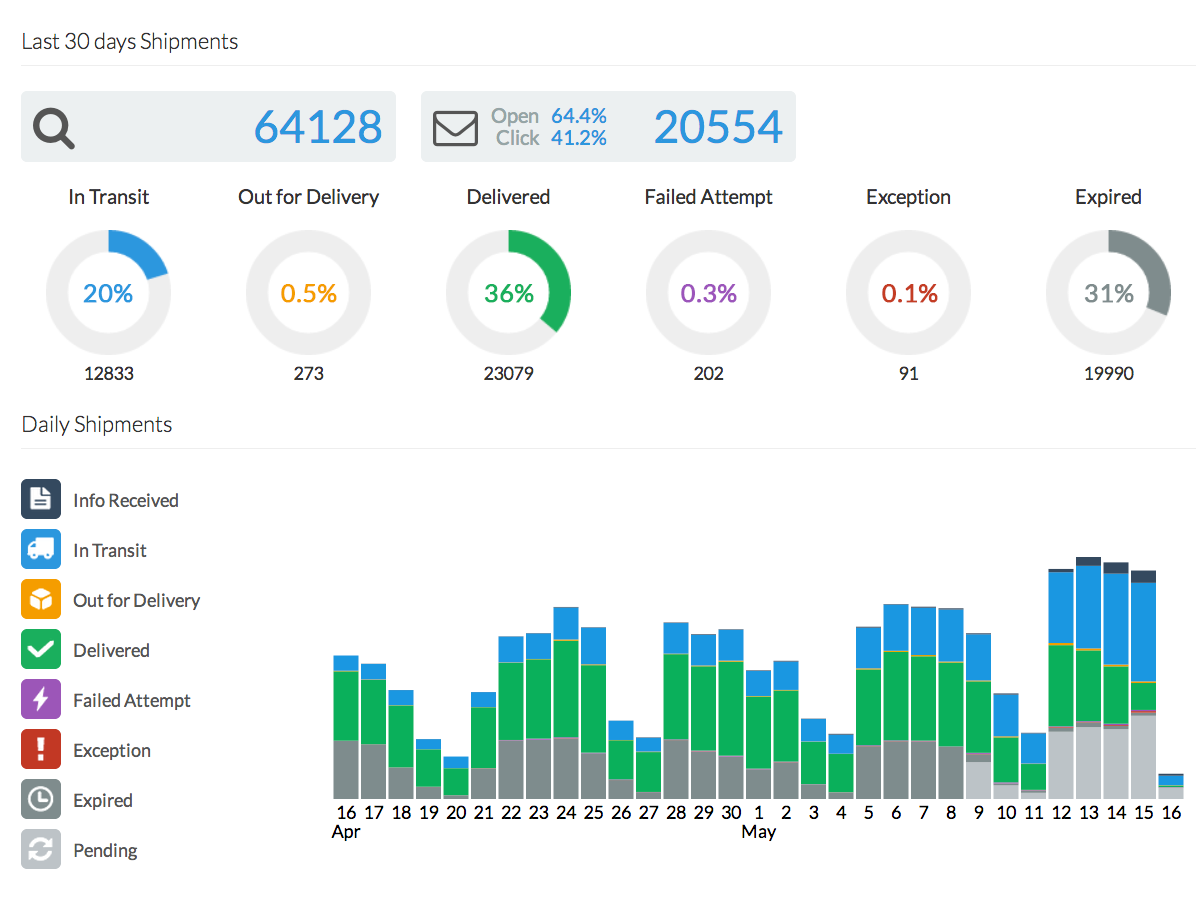Click the Exception 0.1% donut chart

(x=908, y=293)
